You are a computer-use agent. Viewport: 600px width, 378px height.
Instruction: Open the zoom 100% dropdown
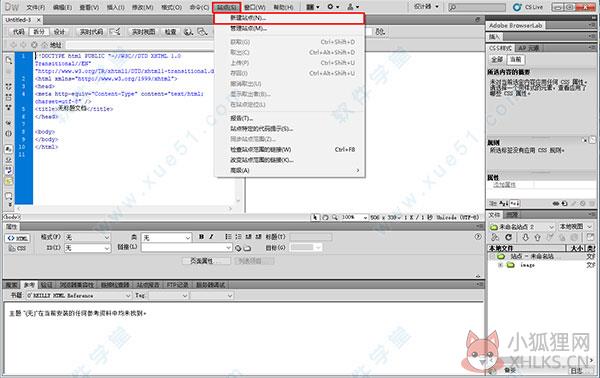[354, 217]
